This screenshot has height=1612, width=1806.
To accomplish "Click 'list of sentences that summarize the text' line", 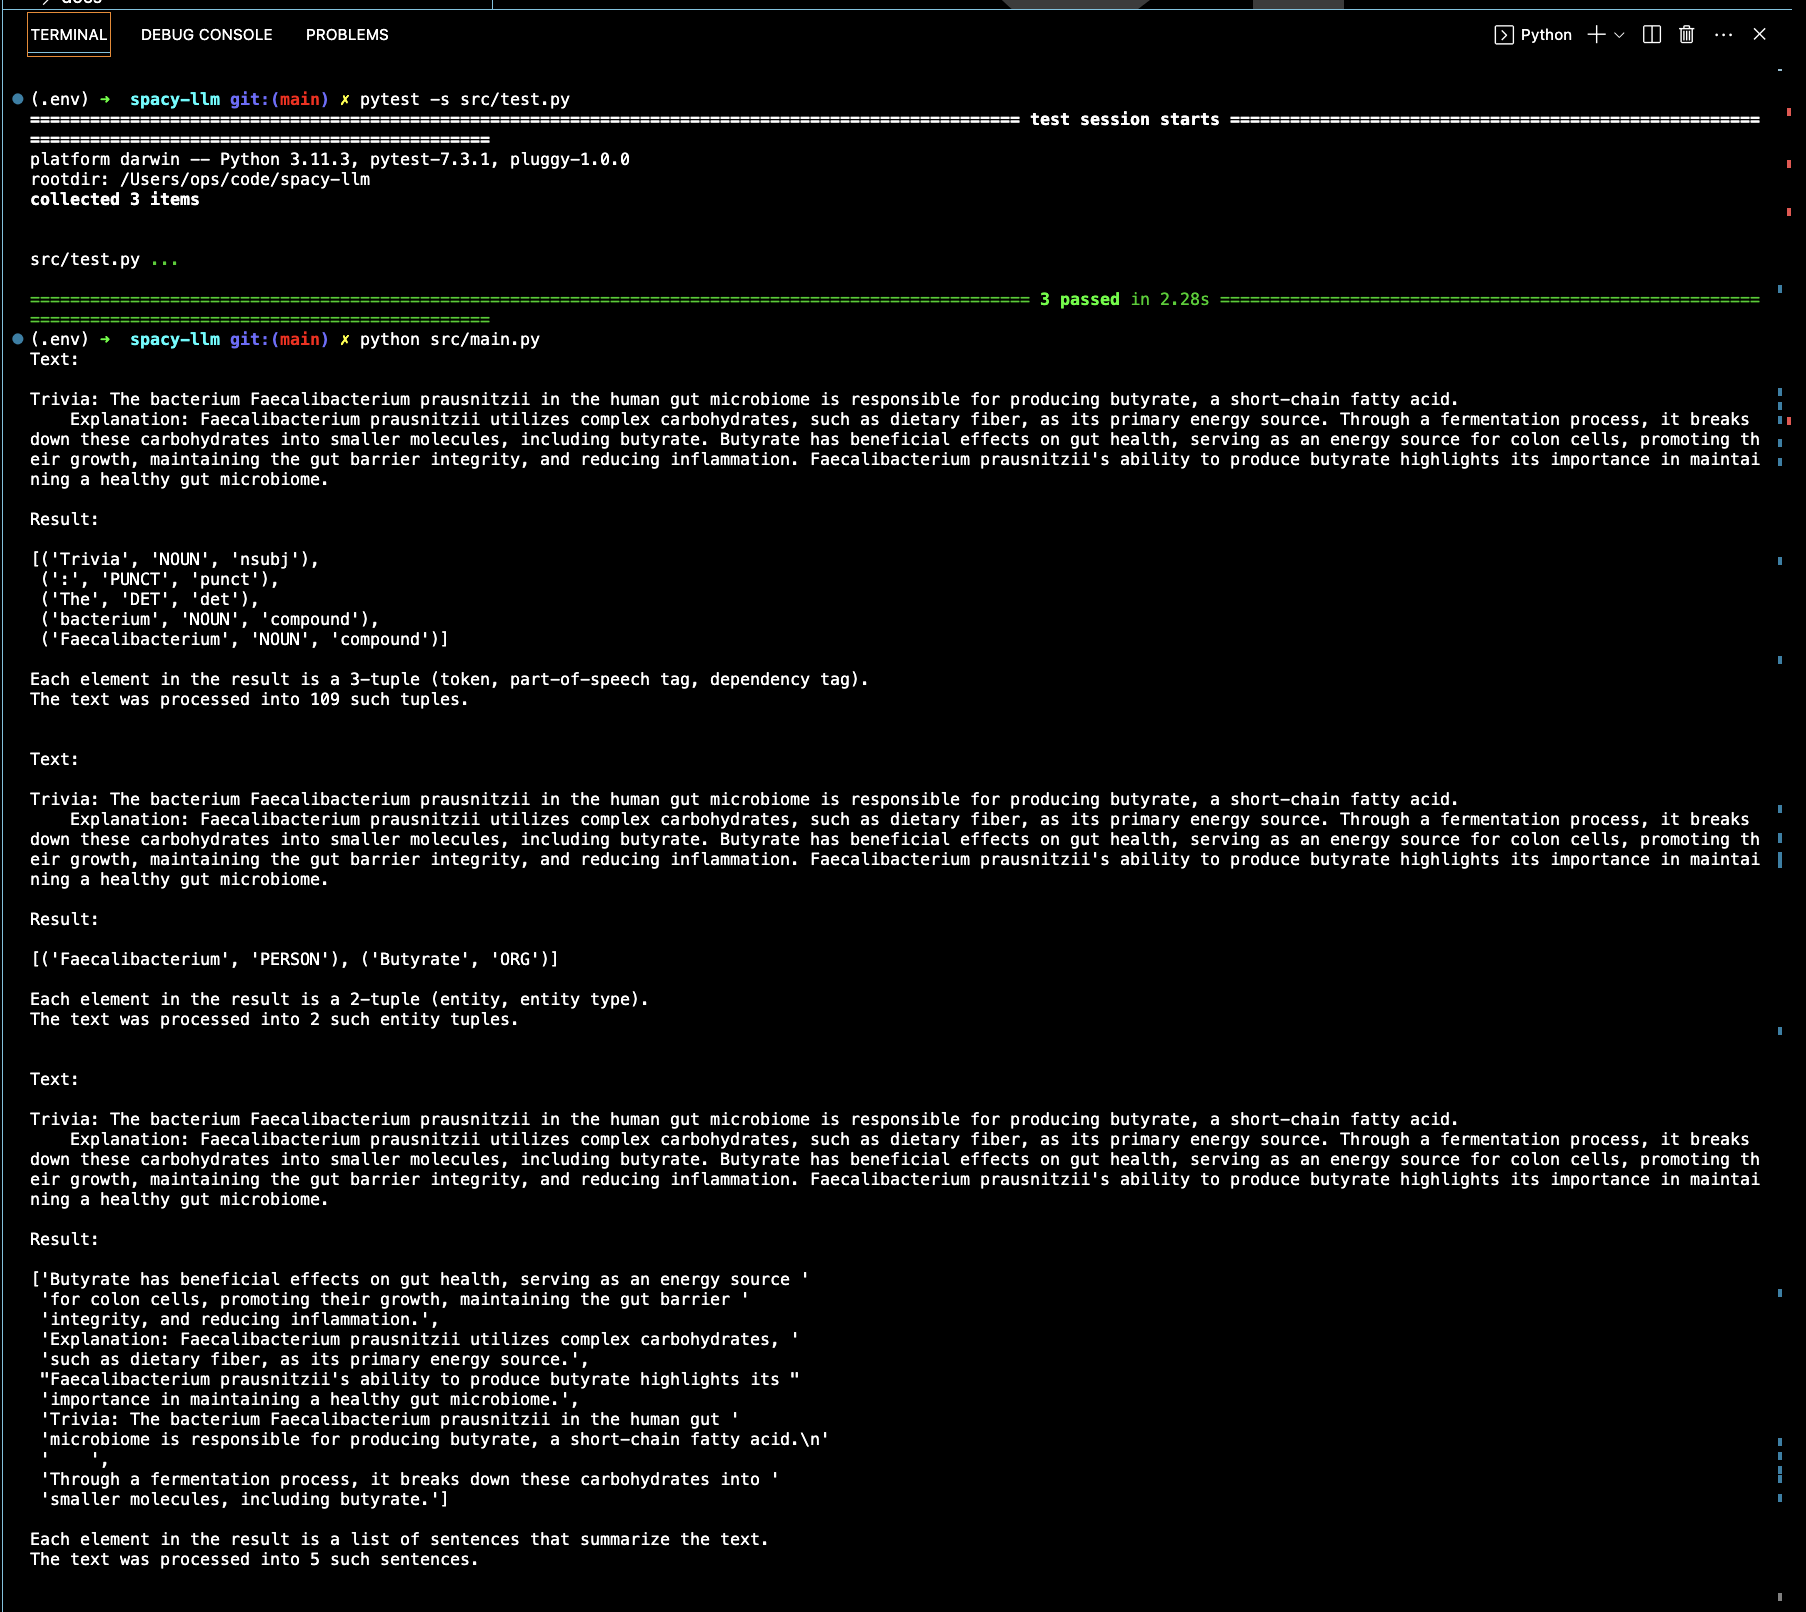I will [399, 1539].
